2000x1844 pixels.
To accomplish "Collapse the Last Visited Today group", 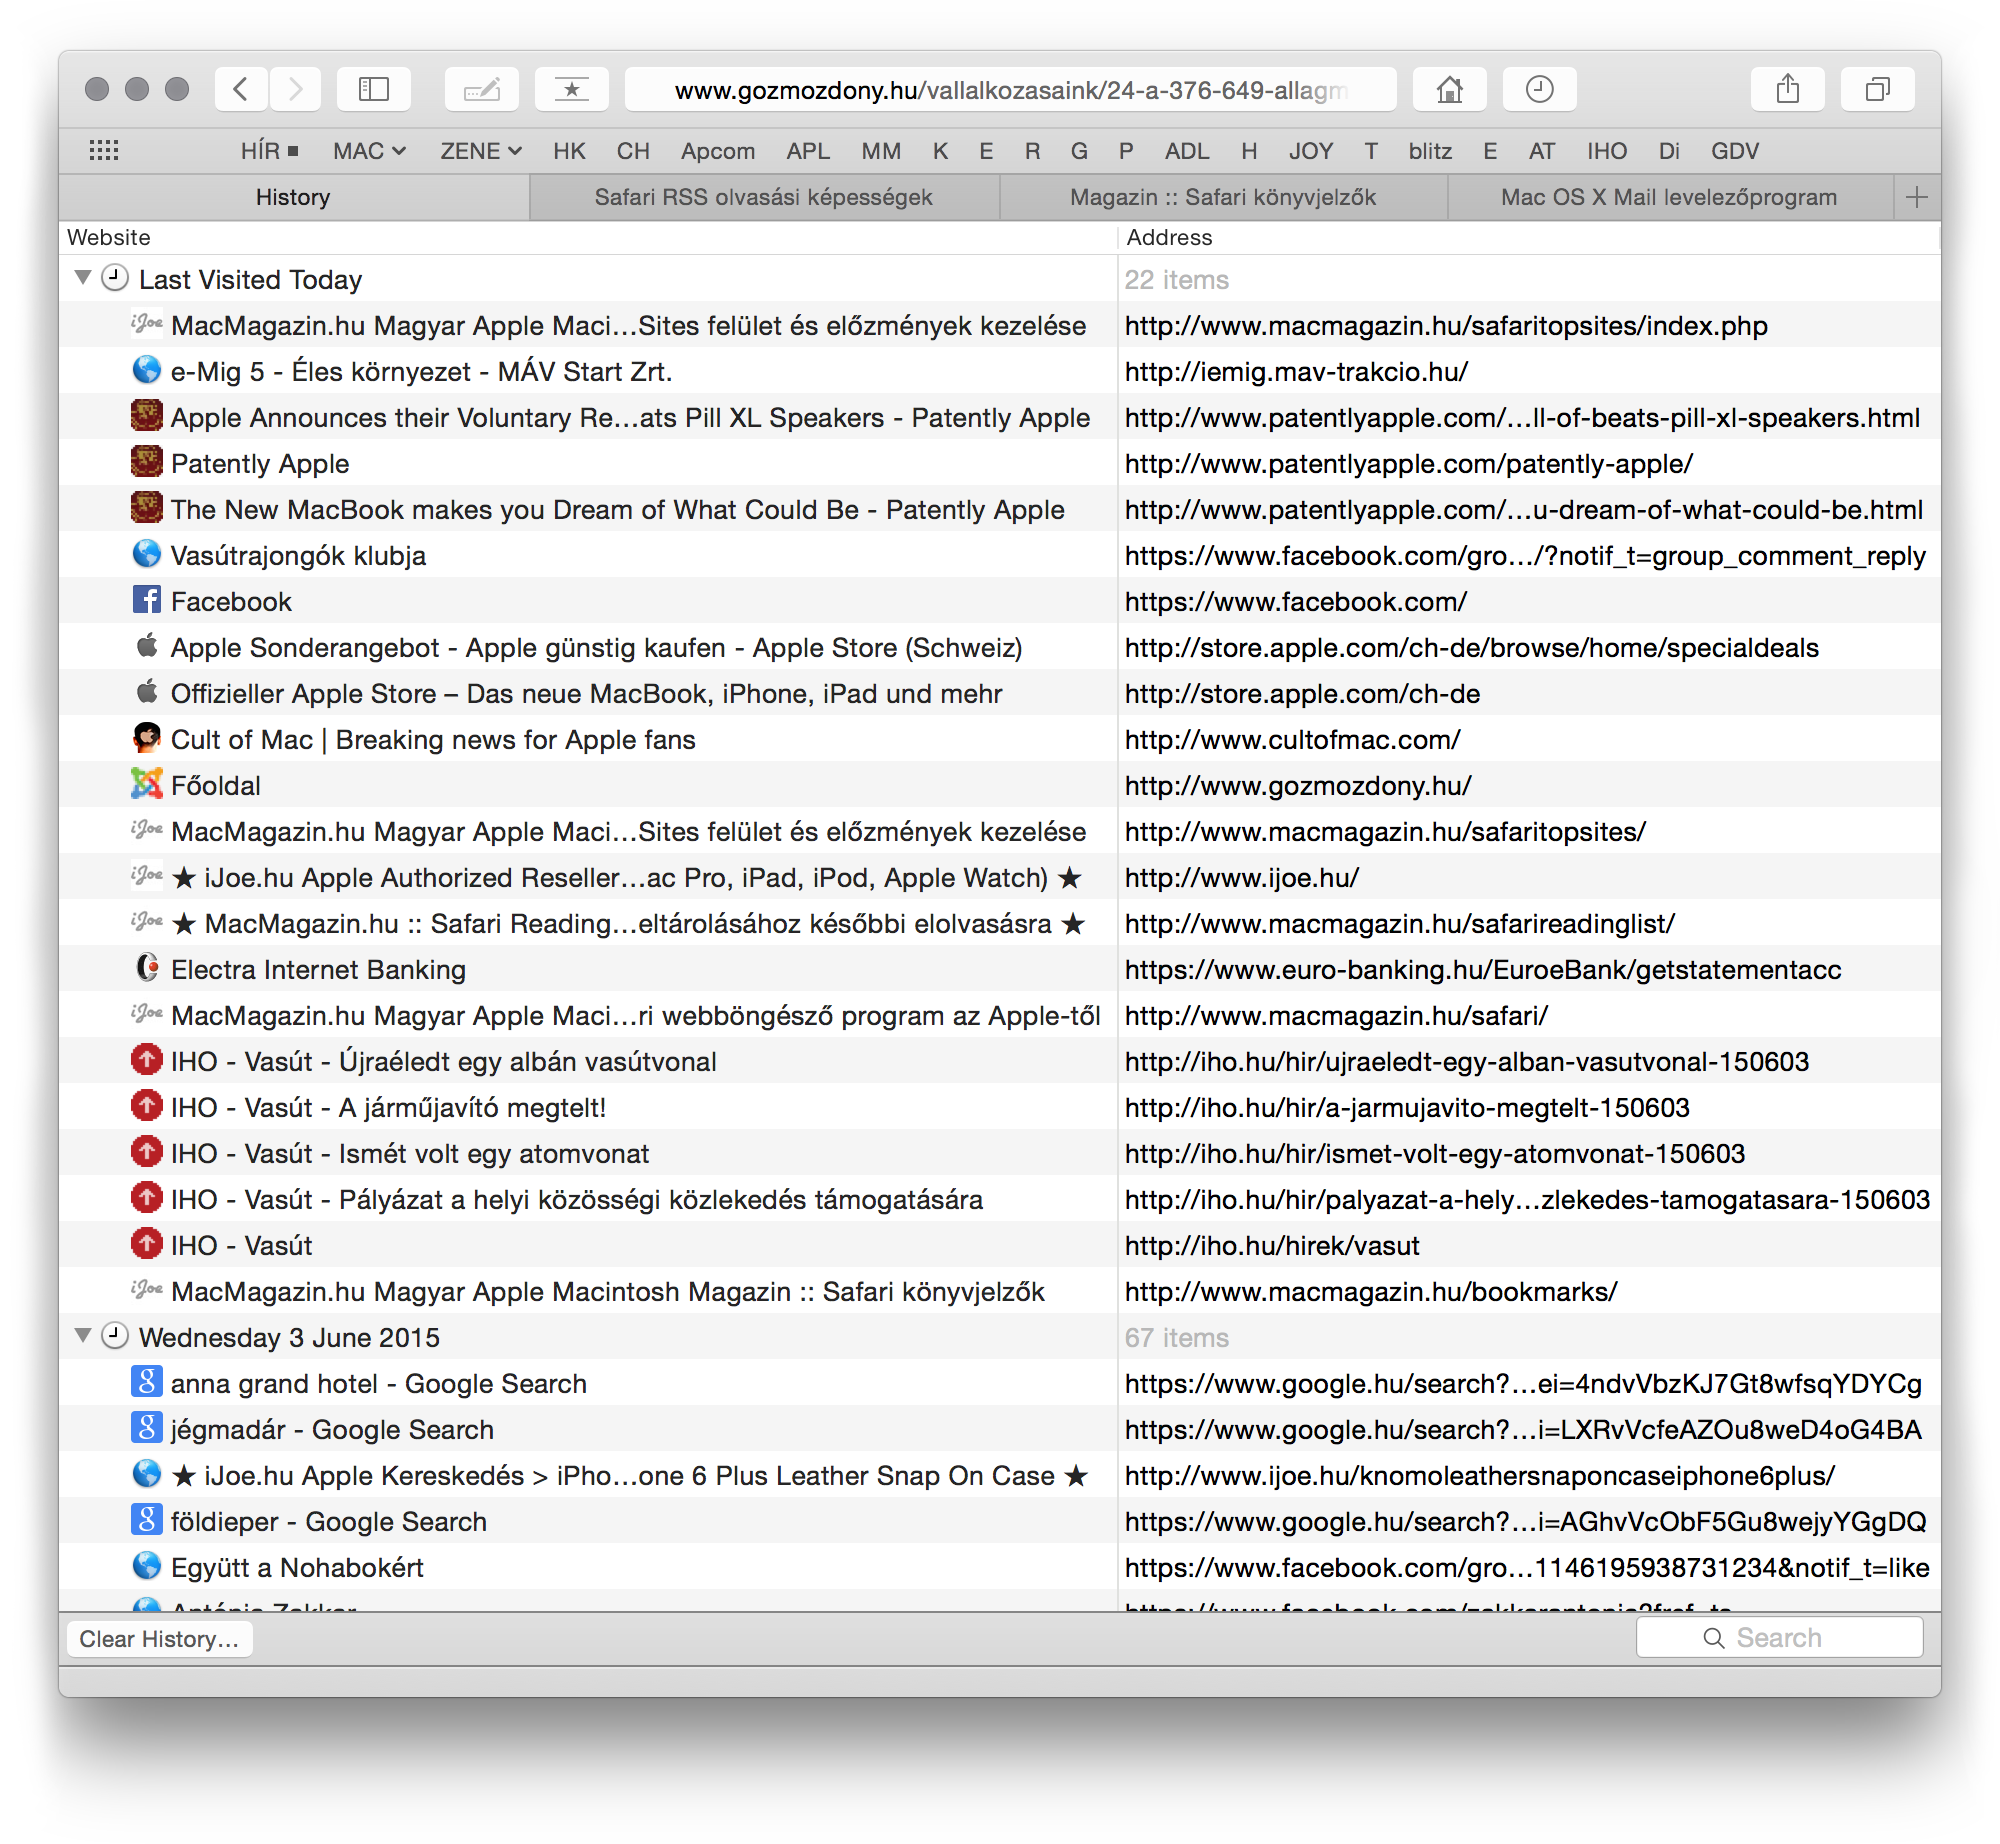I will [83, 278].
